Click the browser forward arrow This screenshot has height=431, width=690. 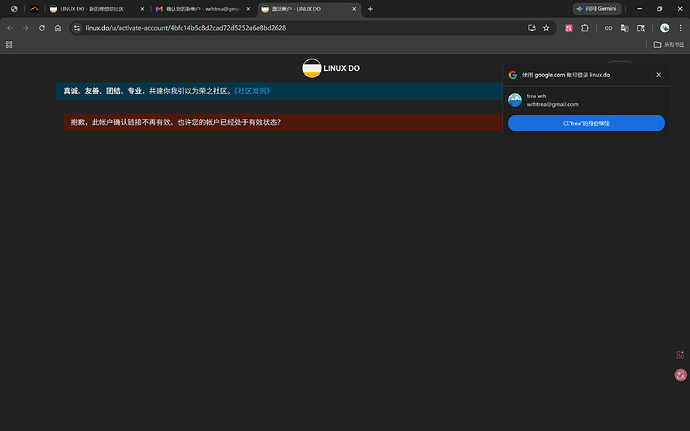(x=26, y=28)
